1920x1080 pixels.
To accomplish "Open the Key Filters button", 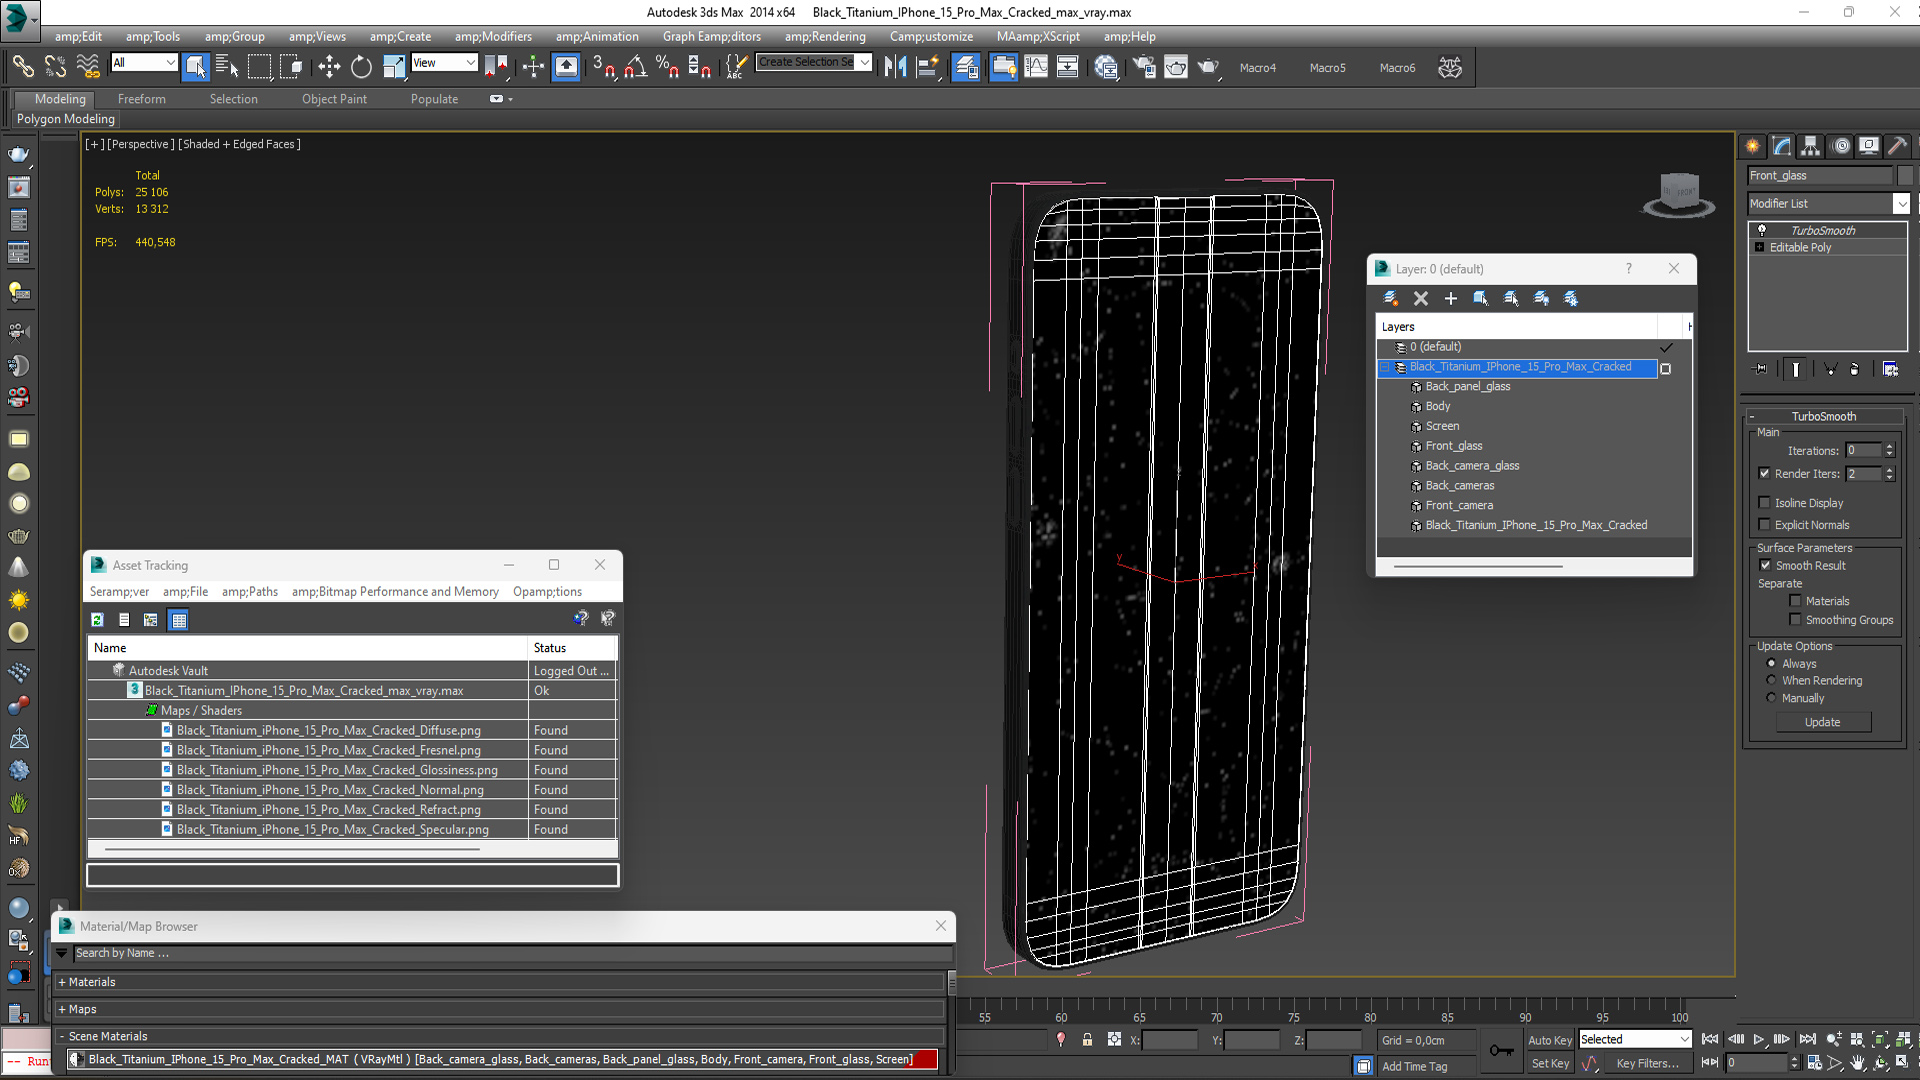I will tap(1647, 1063).
